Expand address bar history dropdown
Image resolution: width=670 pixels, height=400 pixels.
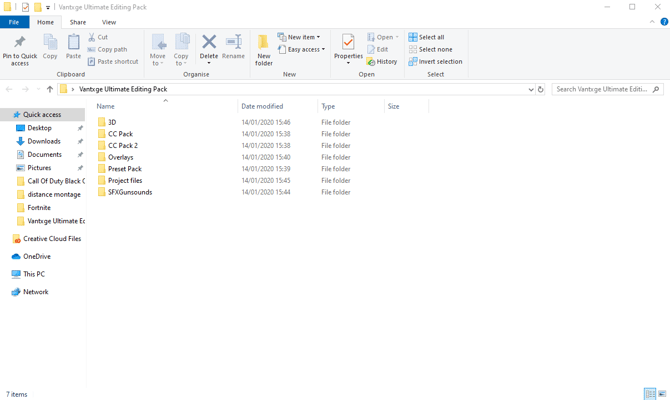coord(531,89)
